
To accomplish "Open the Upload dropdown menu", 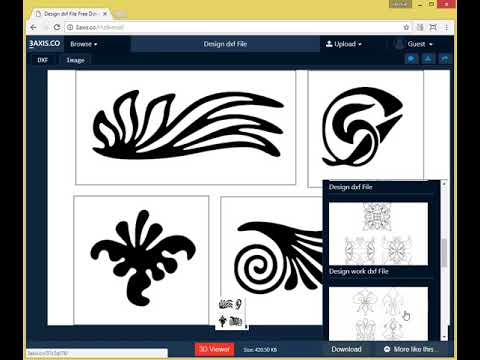I will pos(344,44).
